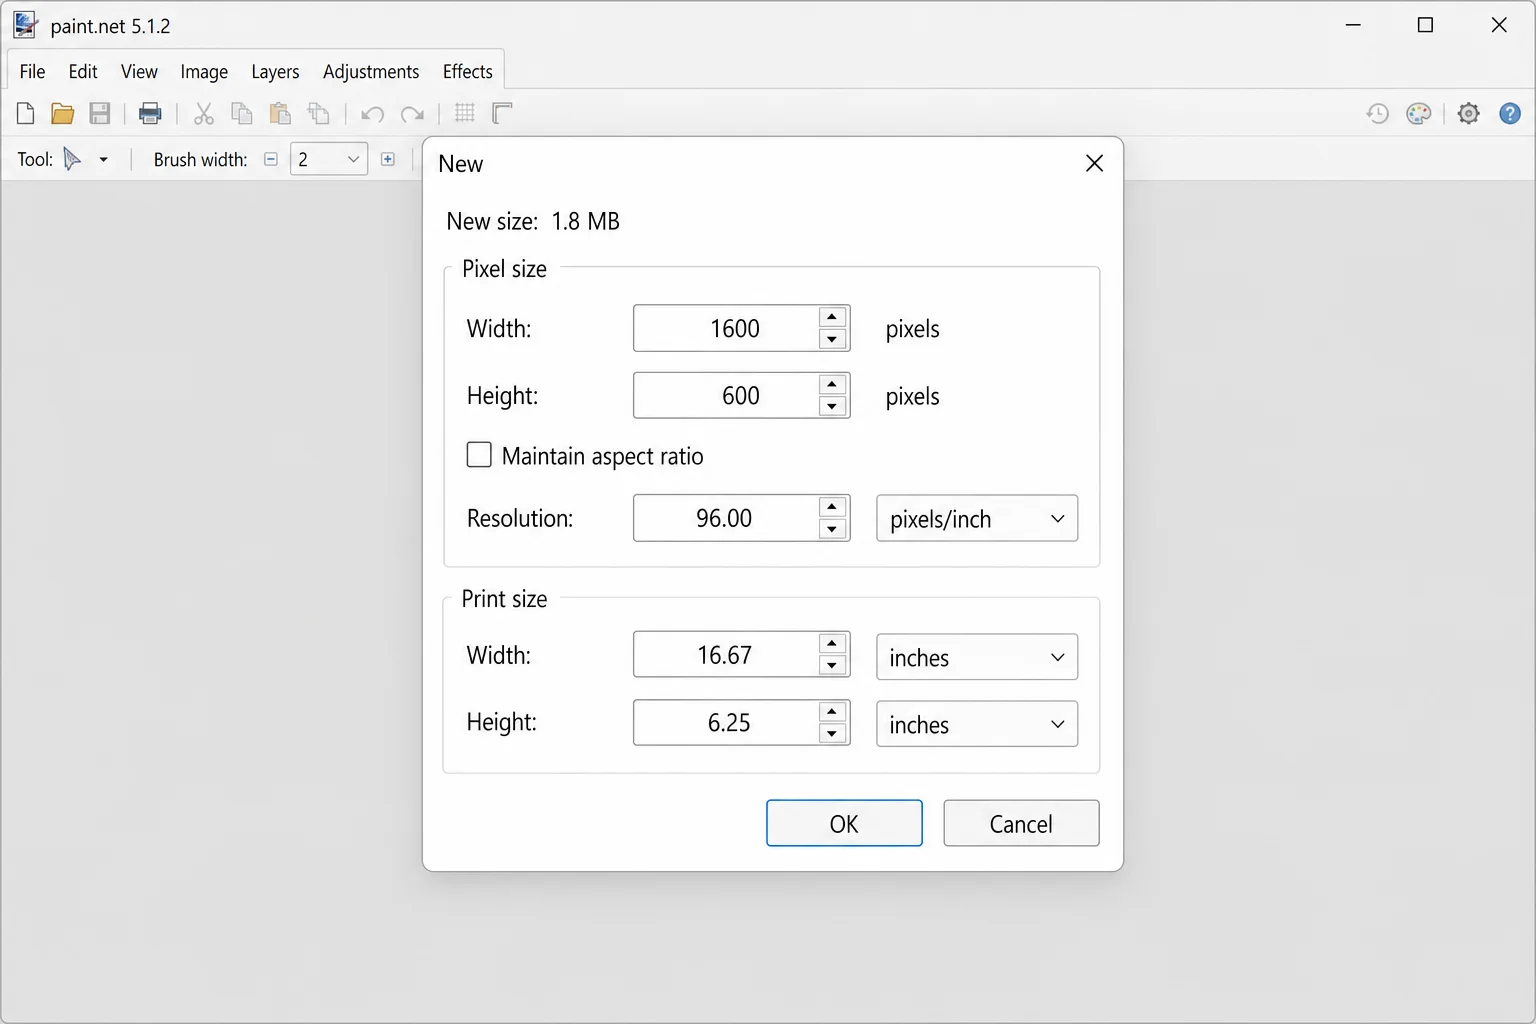Close the New dialog with X
This screenshot has height=1024, width=1536.
pos(1094,163)
